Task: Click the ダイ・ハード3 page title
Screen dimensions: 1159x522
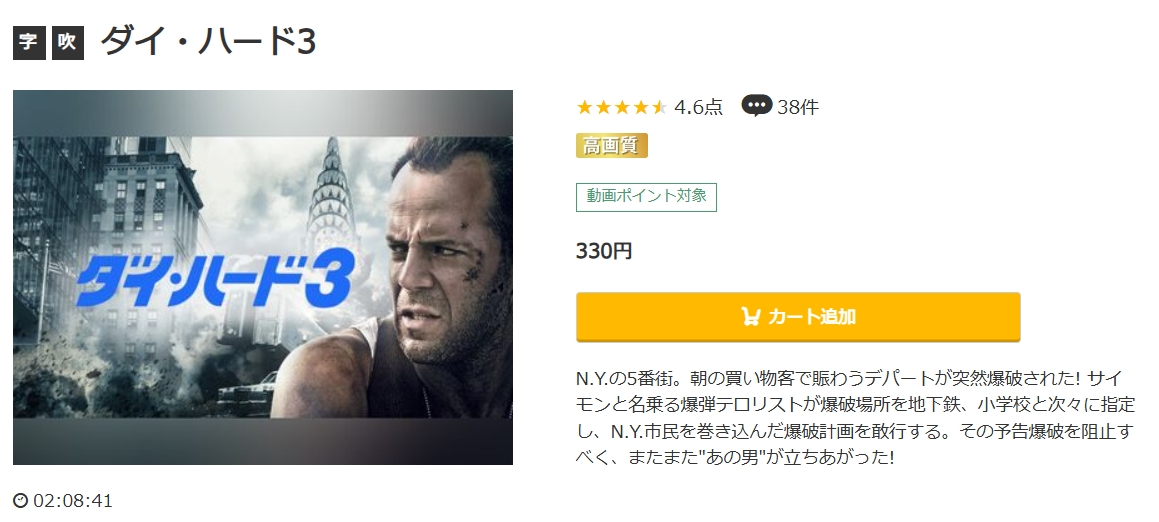Action: point(208,42)
